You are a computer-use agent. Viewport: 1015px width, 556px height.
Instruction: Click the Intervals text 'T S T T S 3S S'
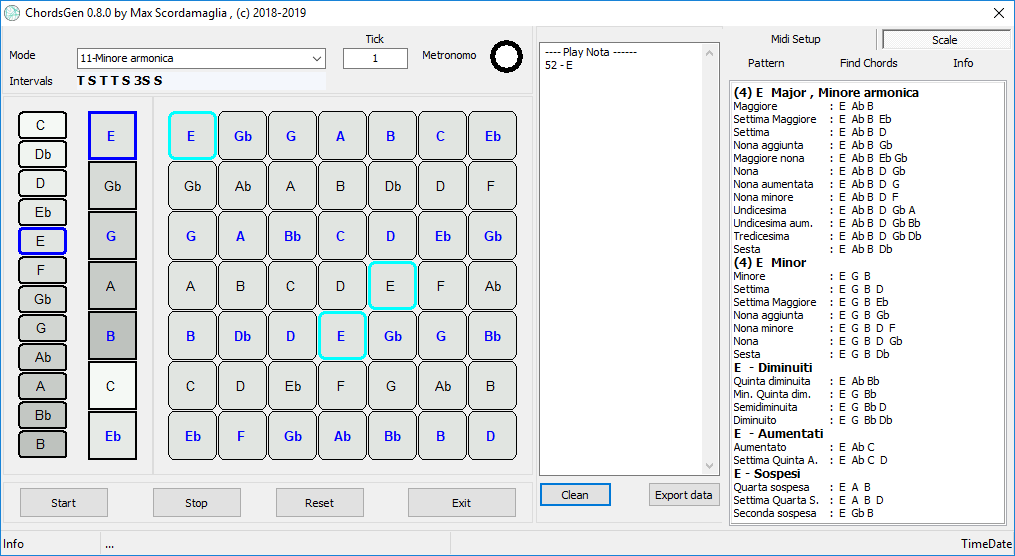[x=120, y=81]
